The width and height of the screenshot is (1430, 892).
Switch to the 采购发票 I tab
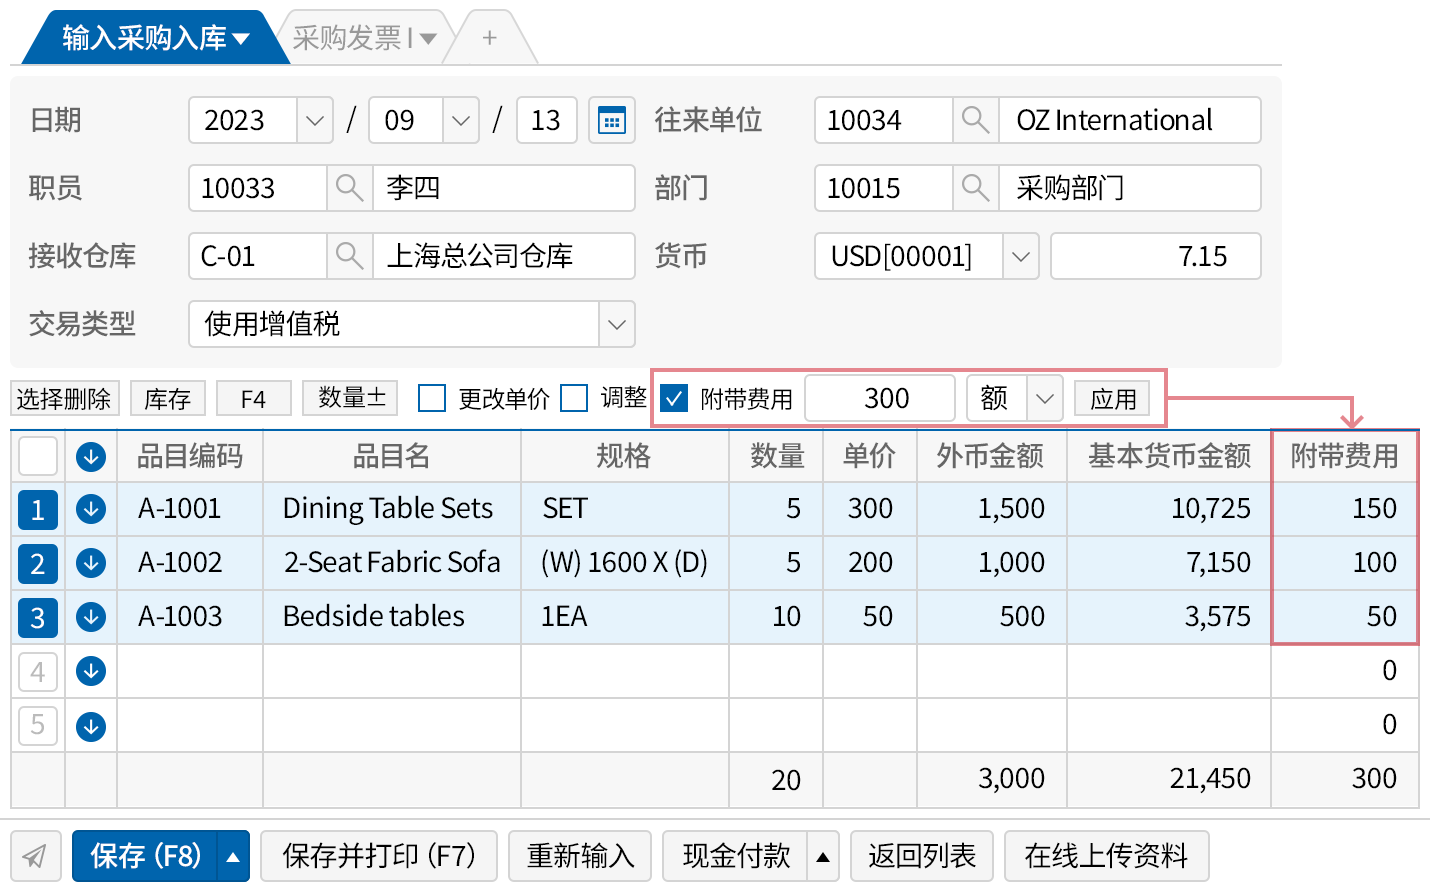364,39
